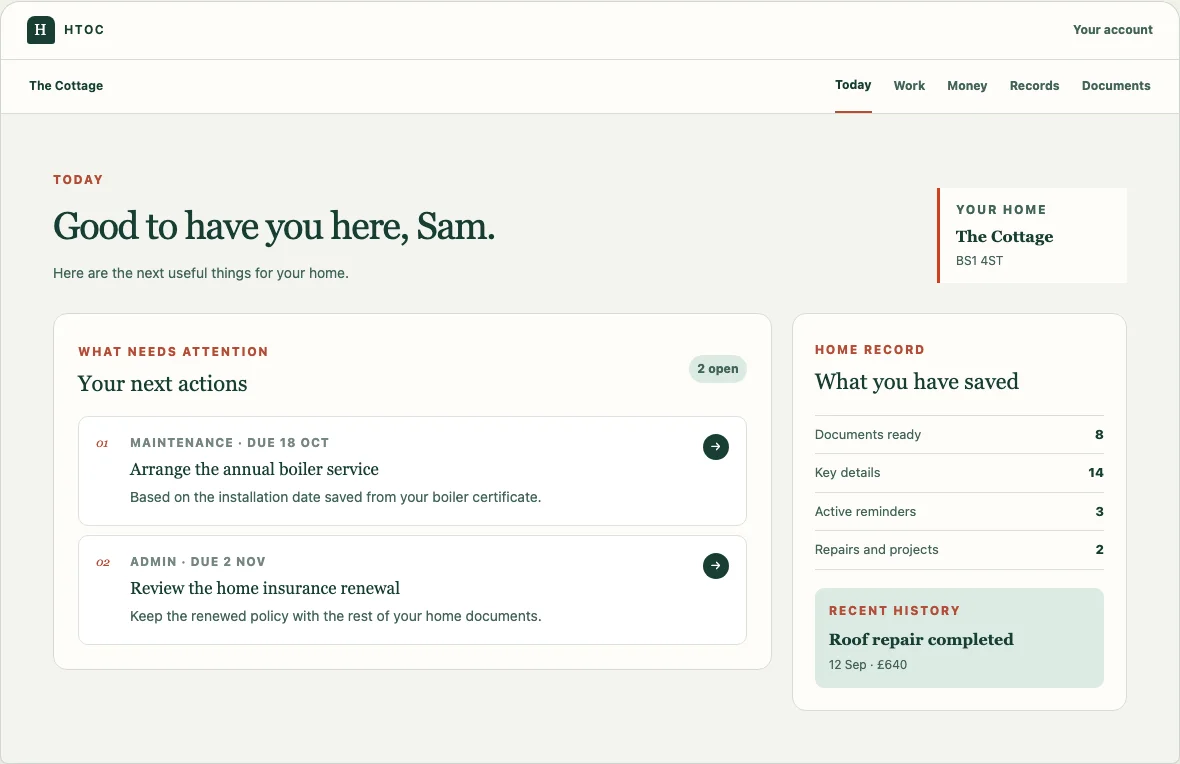The width and height of the screenshot is (1180, 764).
Task: Click the HTOC brand name
Action: (84, 30)
